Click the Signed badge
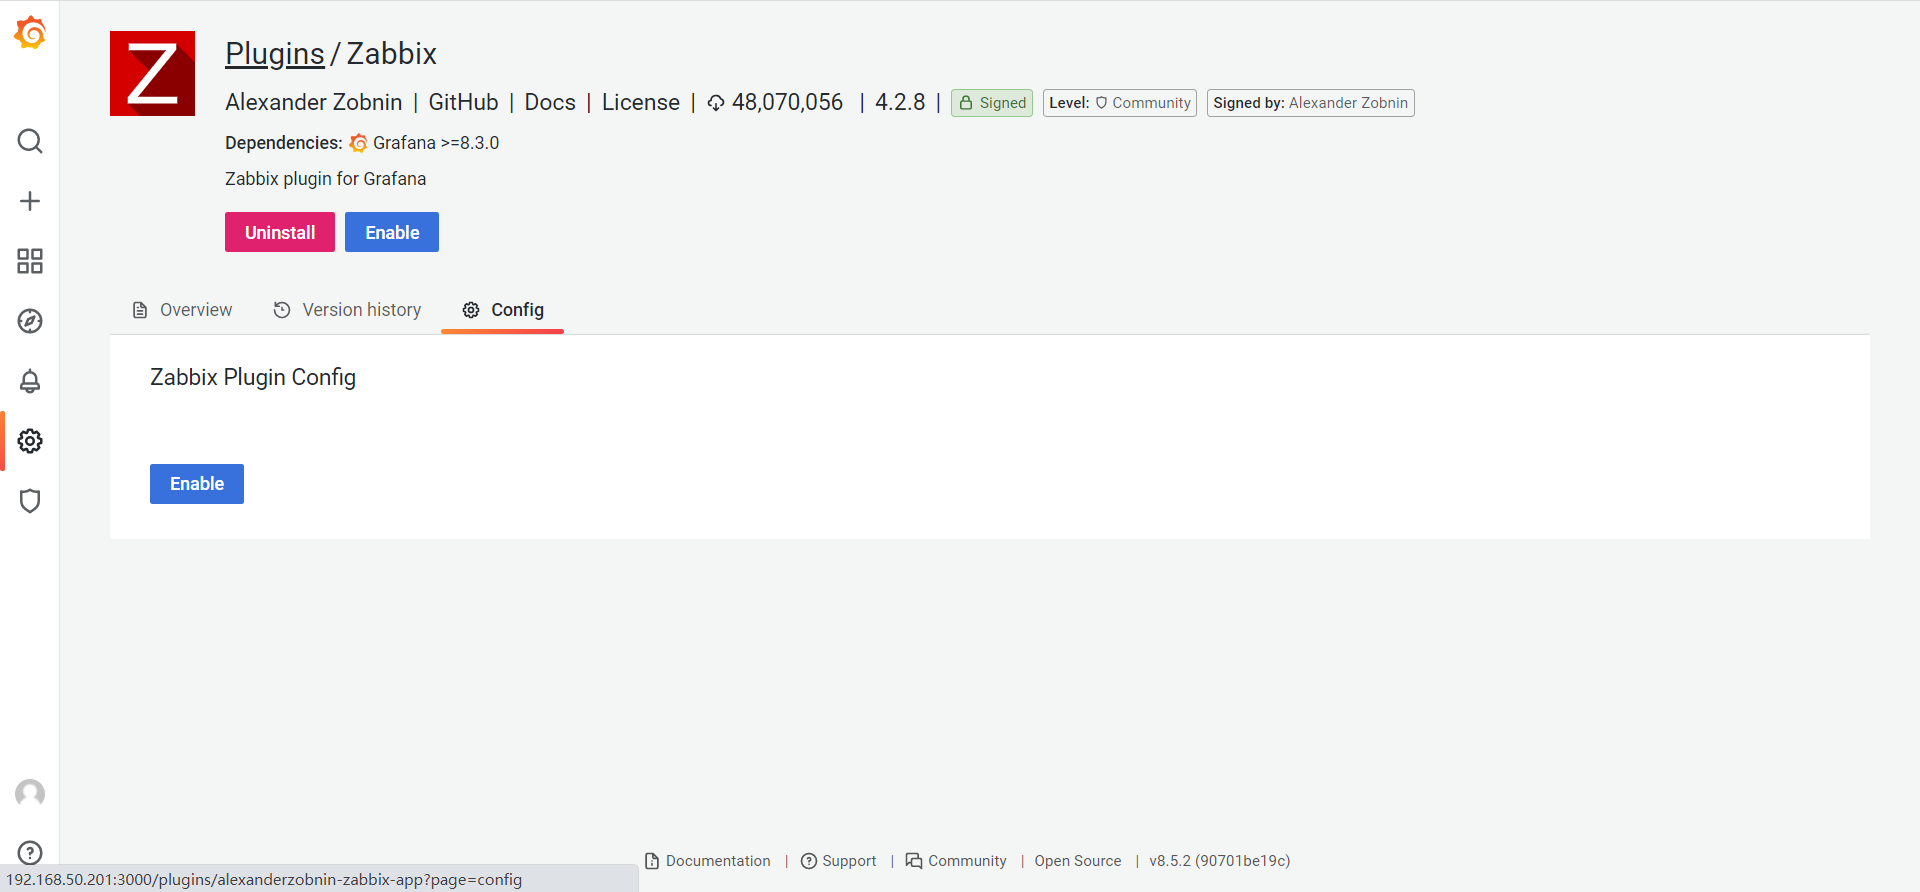1920x892 pixels. coord(992,103)
